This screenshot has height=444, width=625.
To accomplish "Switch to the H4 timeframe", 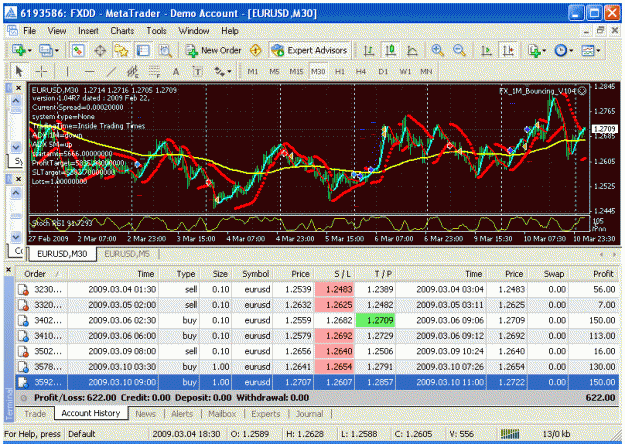I will tap(361, 72).
